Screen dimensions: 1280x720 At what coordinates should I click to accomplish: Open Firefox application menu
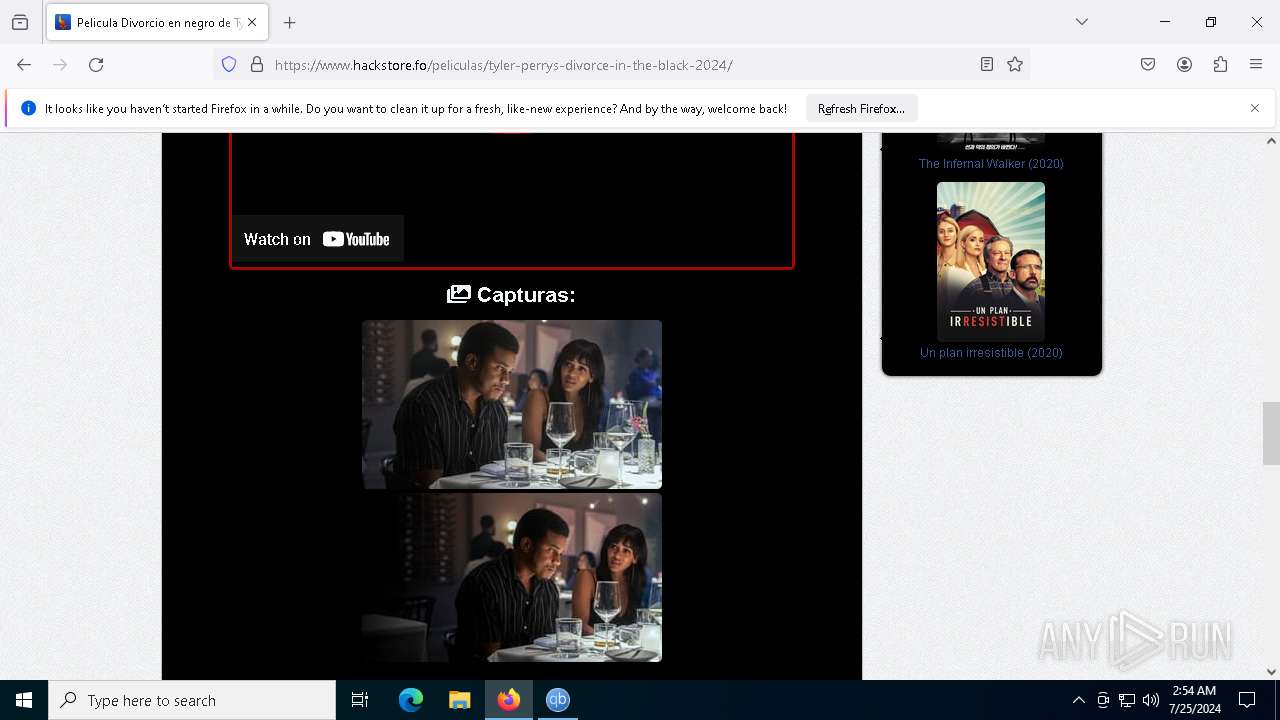1256,65
